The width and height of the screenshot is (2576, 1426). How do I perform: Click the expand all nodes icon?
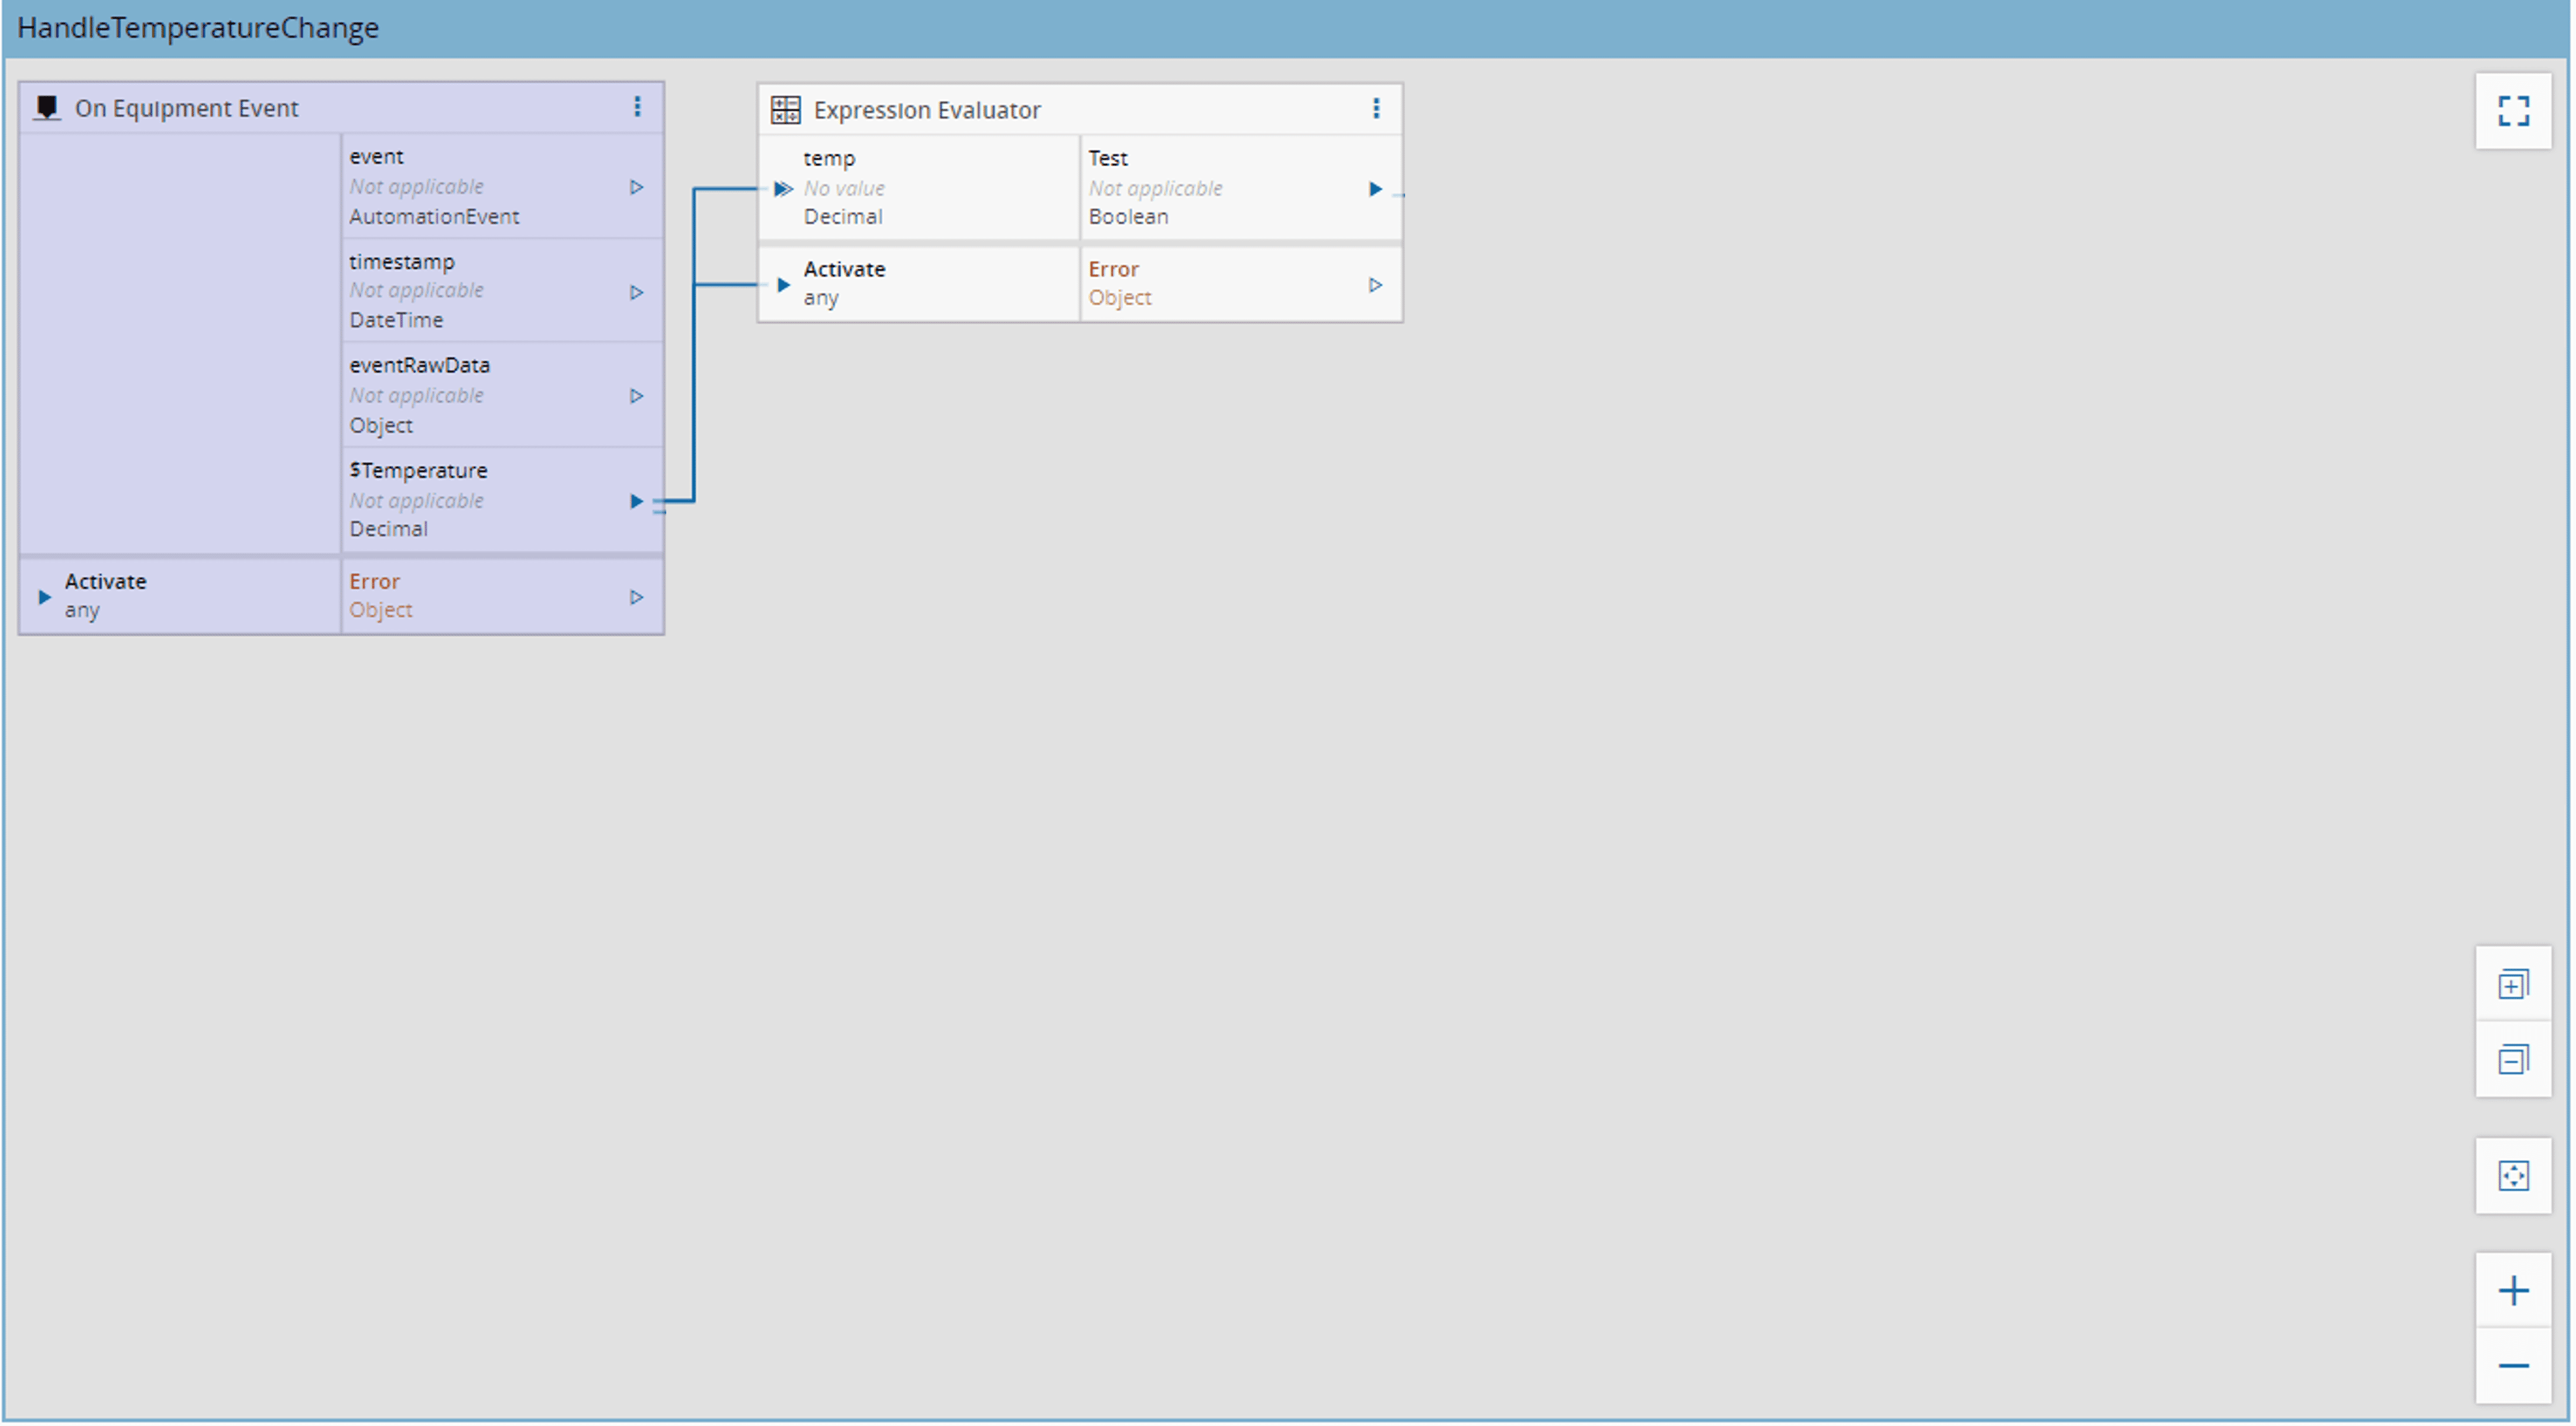pos(2513,985)
